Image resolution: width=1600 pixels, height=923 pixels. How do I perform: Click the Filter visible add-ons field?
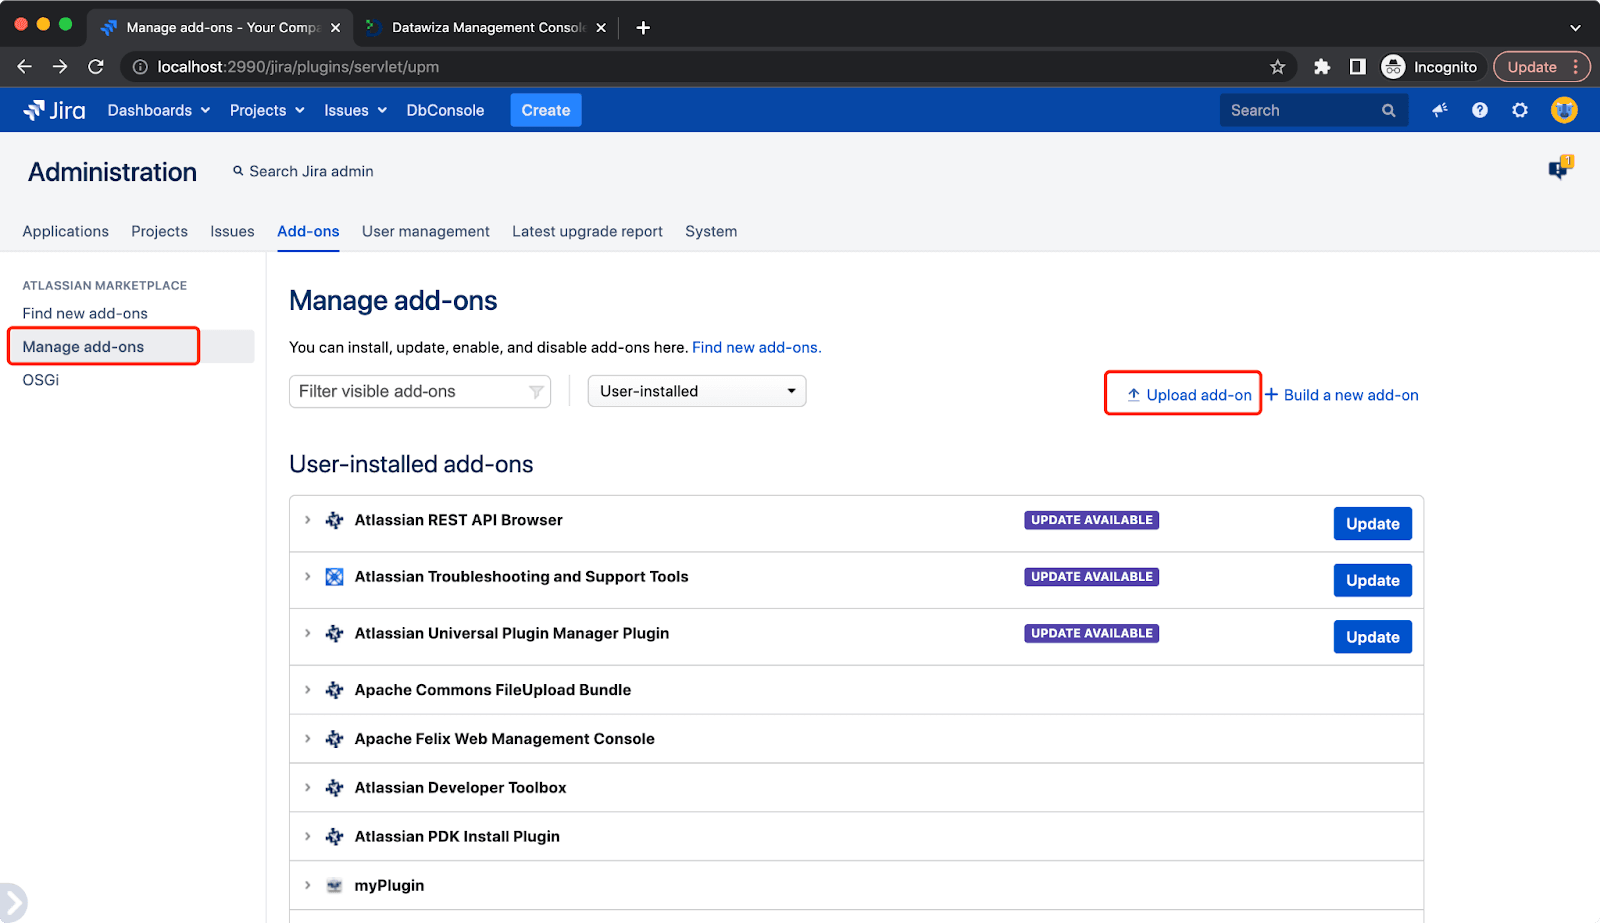[x=420, y=391]
